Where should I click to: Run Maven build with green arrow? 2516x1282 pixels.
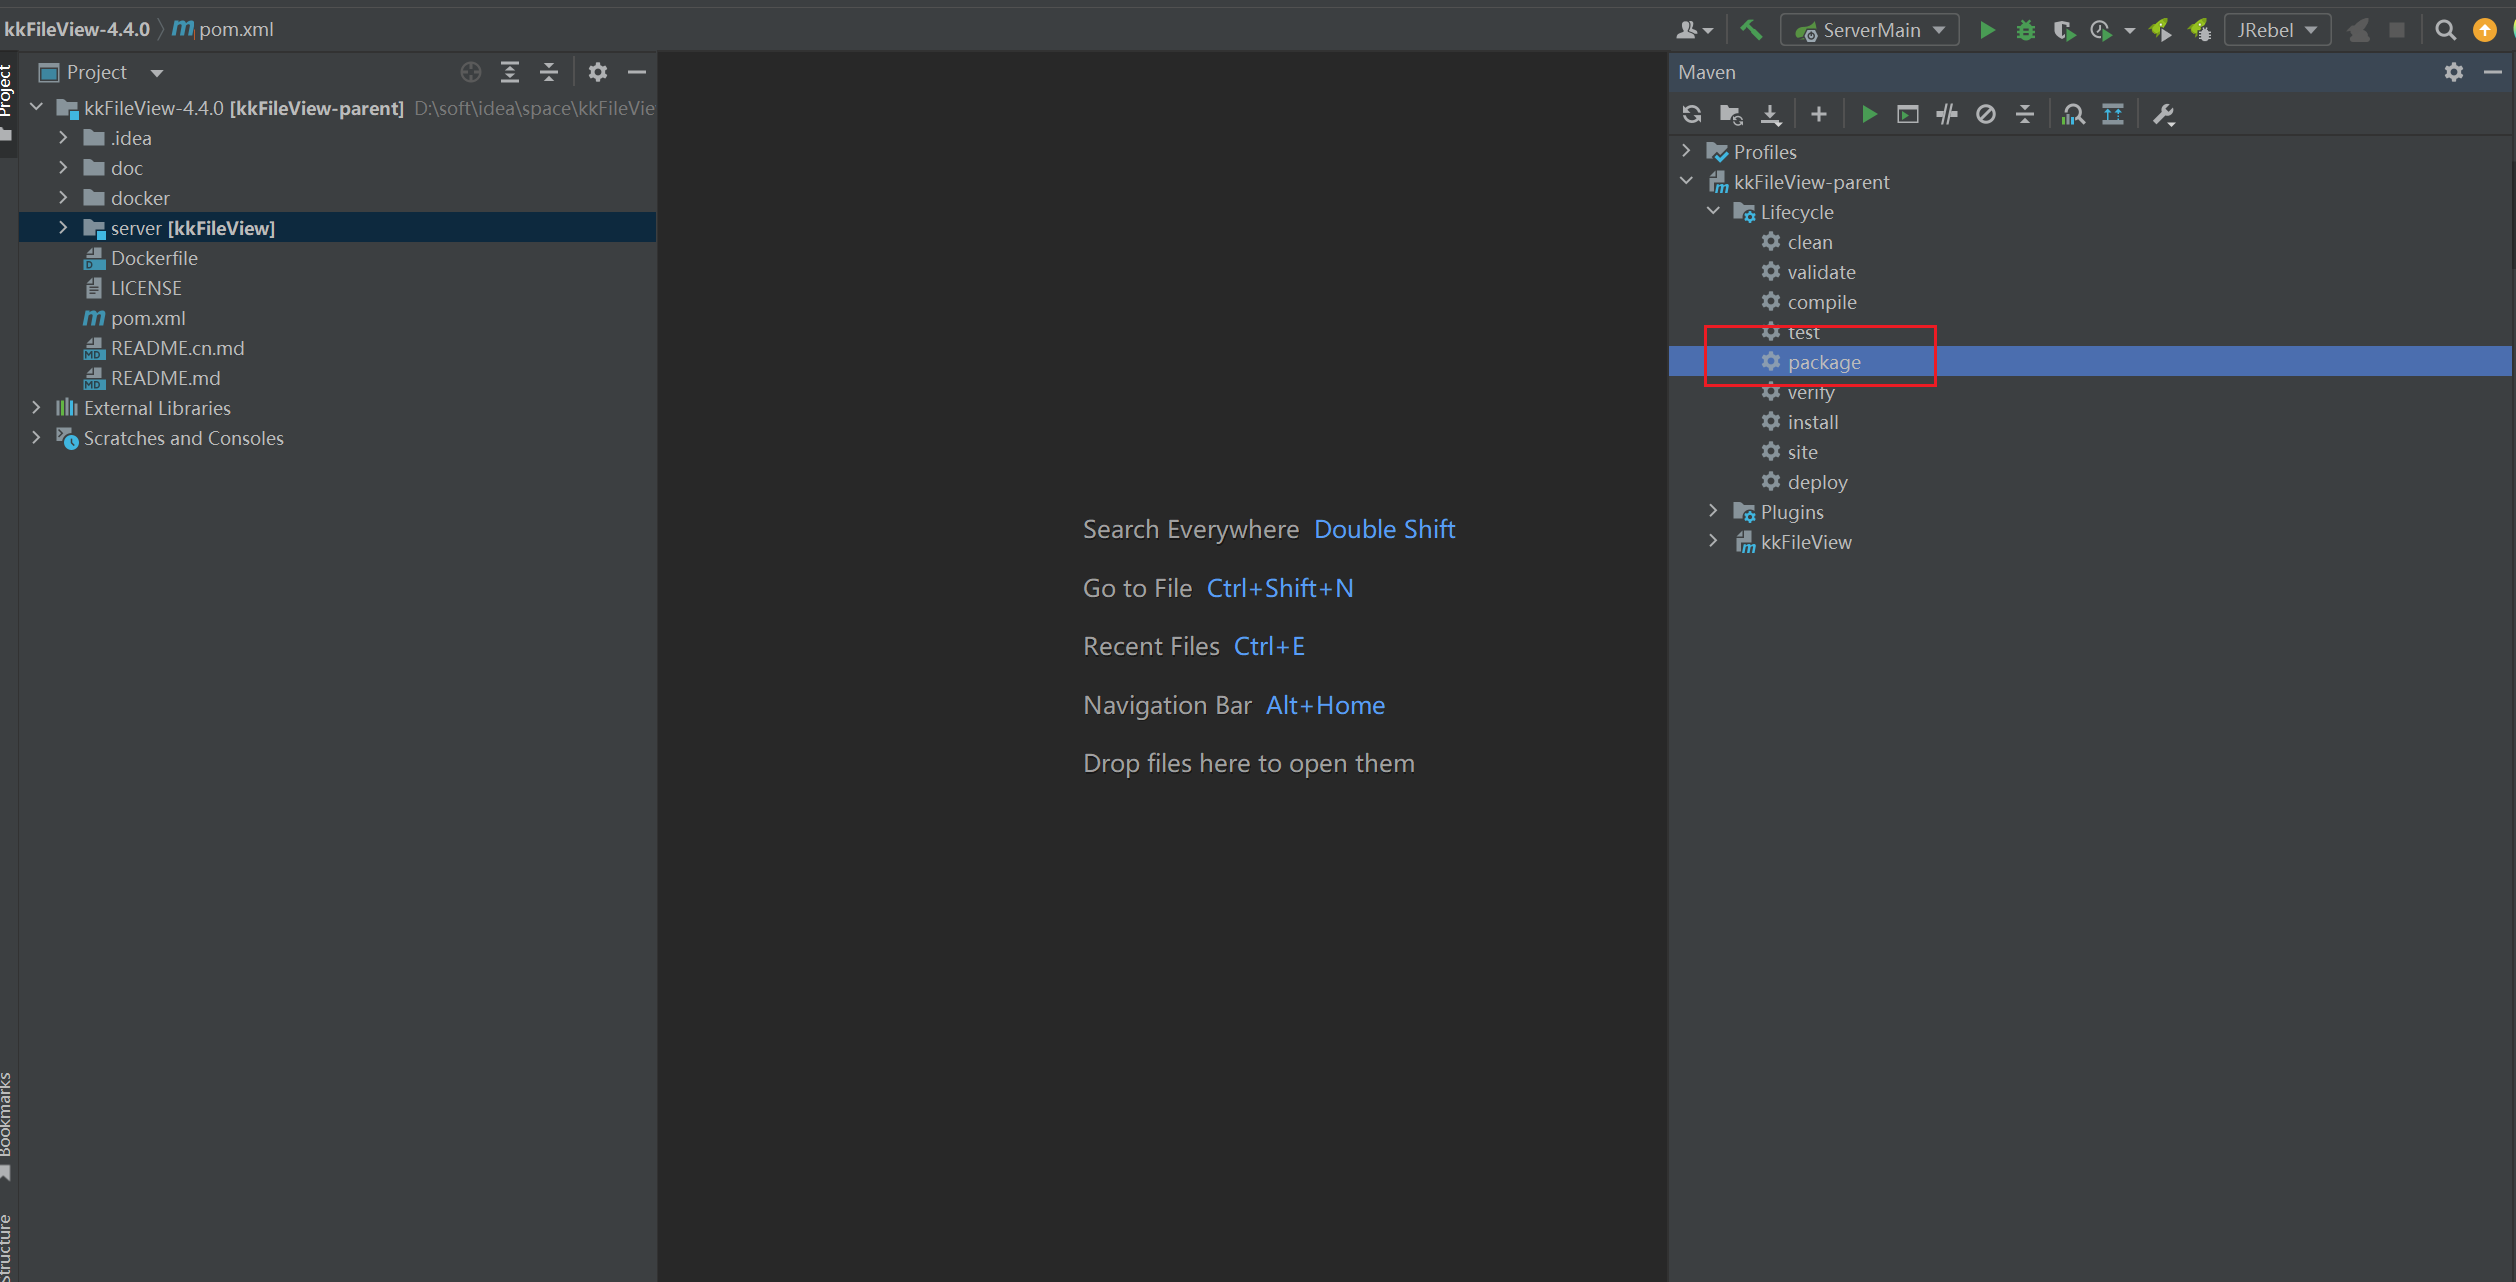(x=1868, y=114)
